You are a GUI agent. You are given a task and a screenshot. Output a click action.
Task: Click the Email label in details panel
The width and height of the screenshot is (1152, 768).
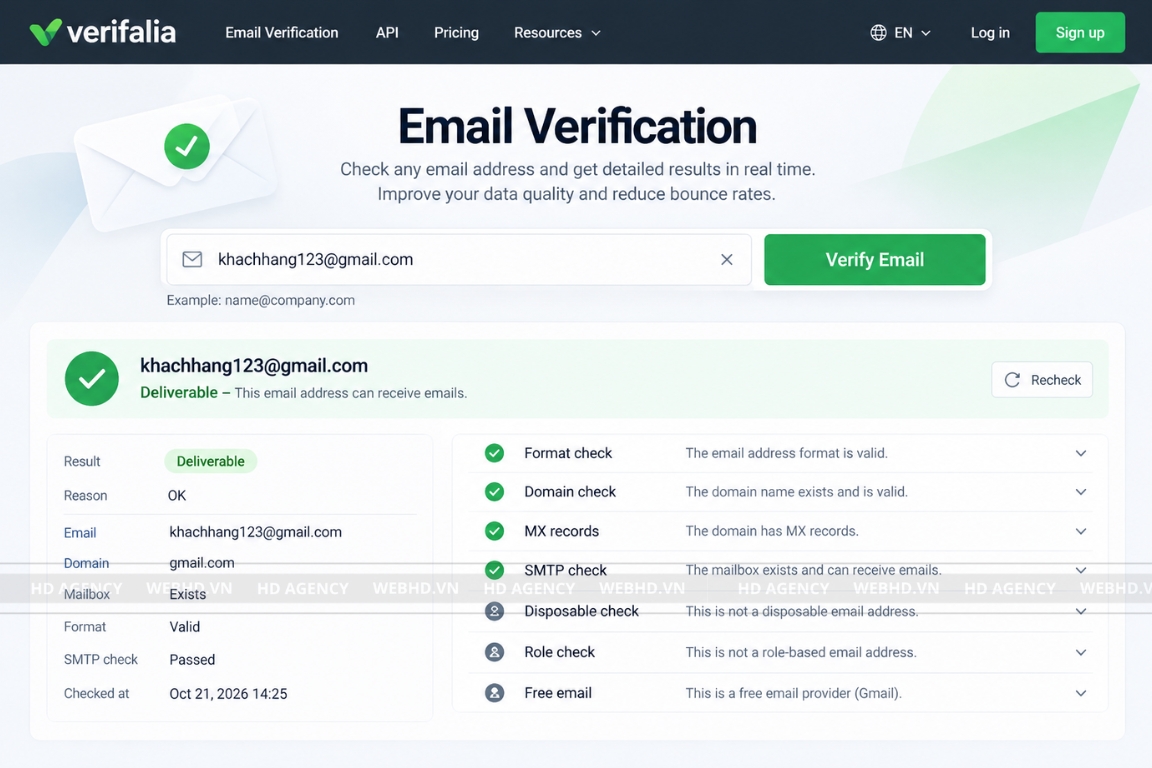pos(80,533)
